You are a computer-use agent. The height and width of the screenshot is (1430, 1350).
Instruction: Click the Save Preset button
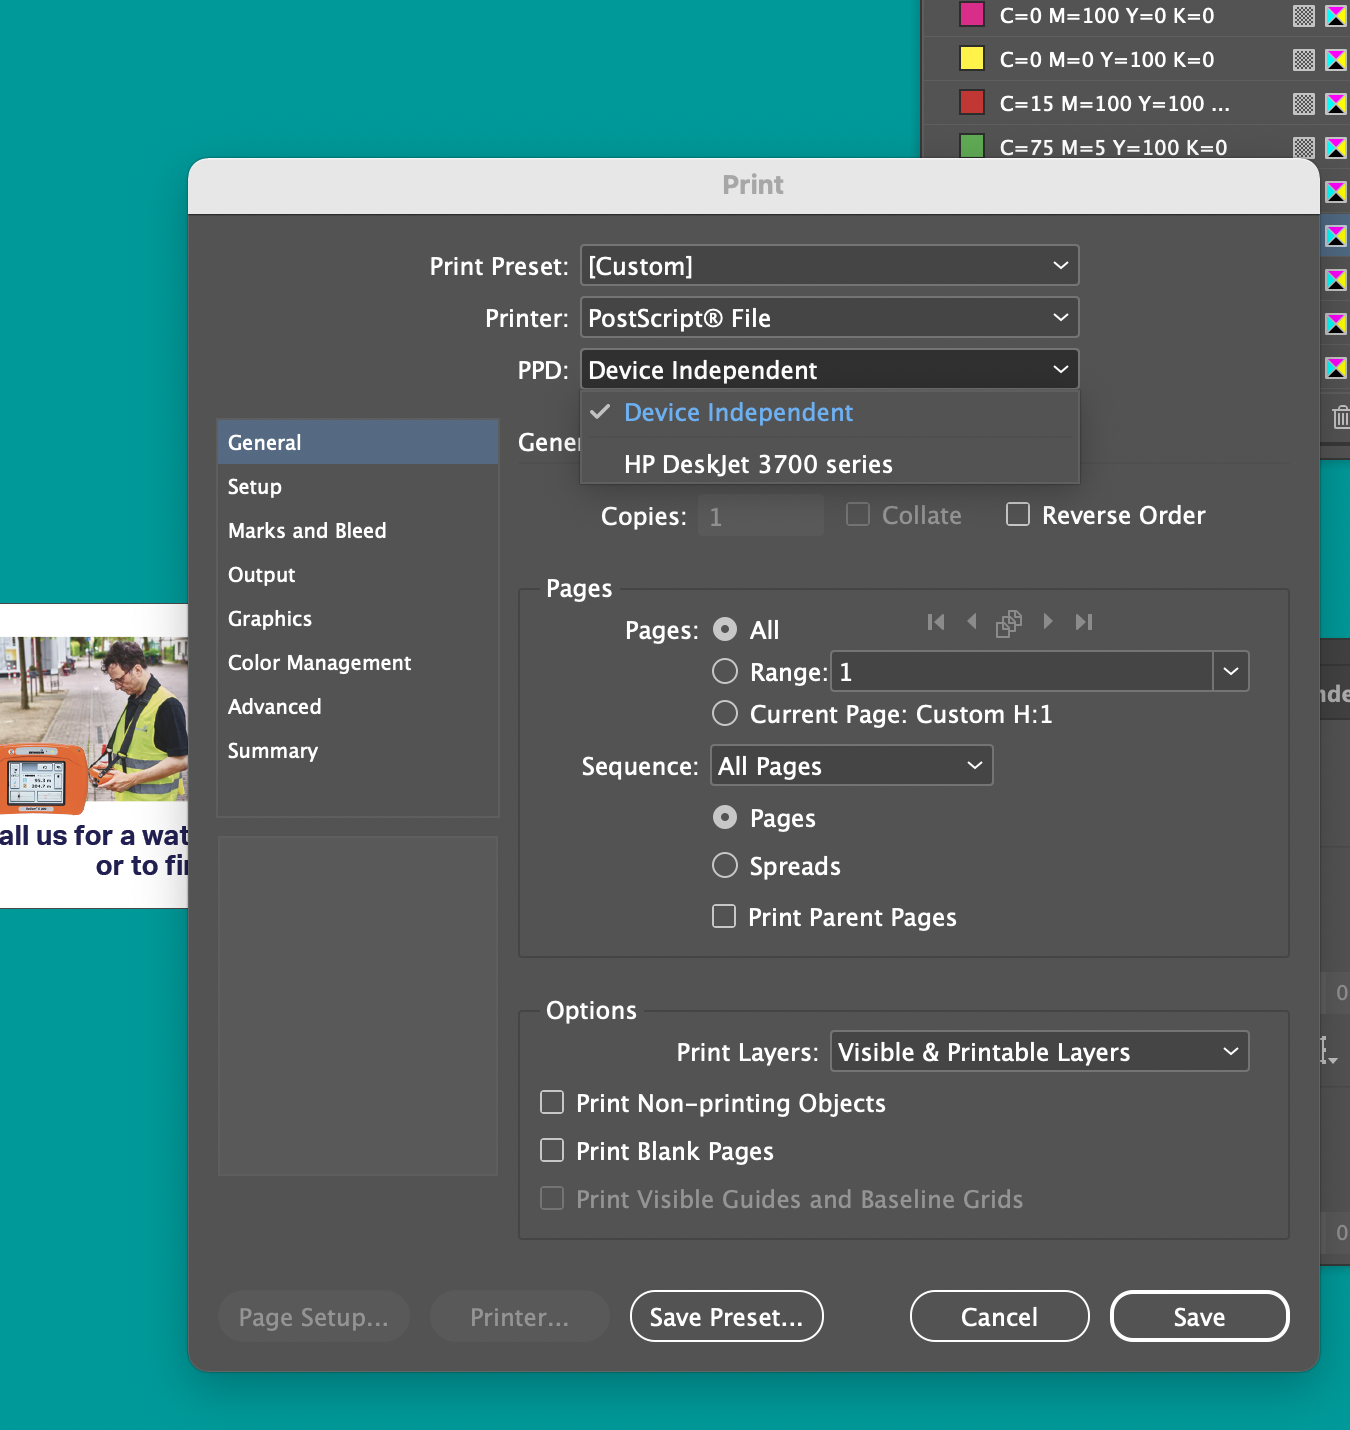click(x=726, y=1316)
